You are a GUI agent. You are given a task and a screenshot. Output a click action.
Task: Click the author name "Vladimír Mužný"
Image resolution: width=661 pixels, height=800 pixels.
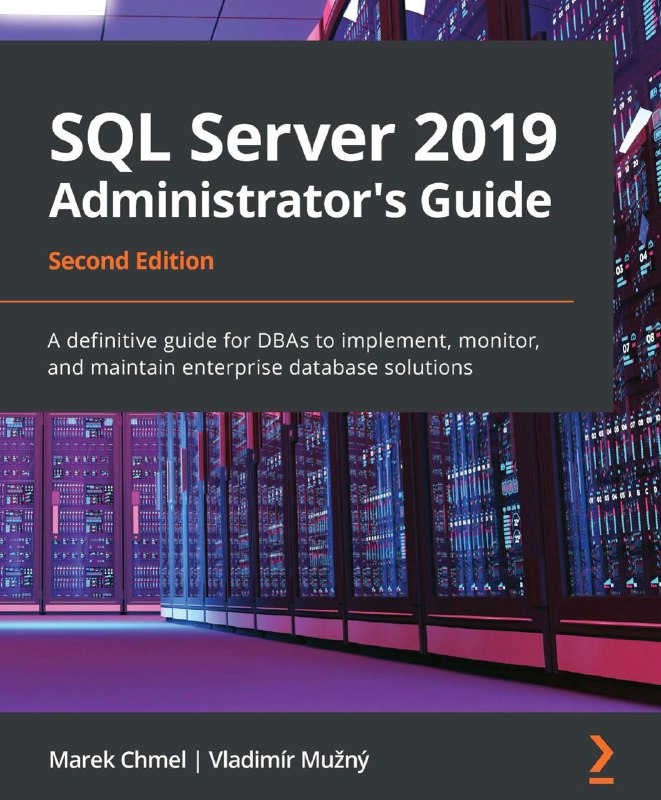coord(289,761)
